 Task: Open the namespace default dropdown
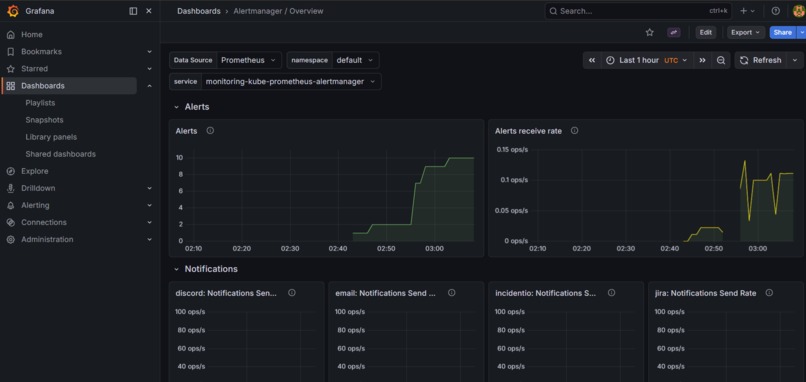coord(356,60)
